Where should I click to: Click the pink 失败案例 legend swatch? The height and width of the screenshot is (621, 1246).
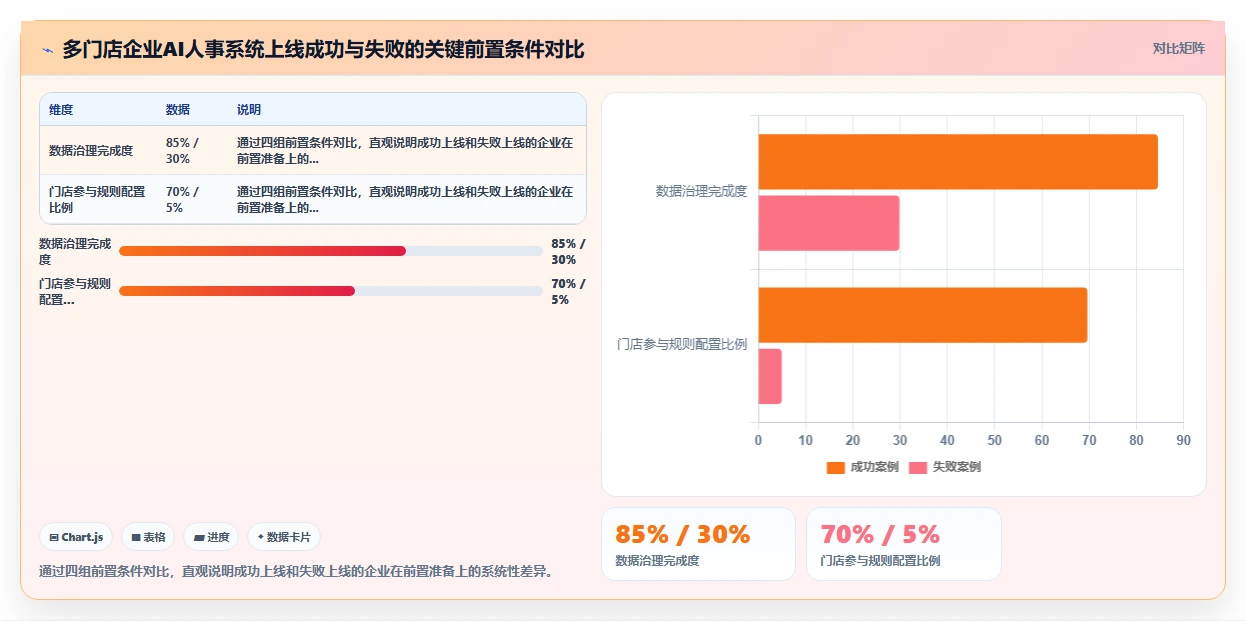click(918, 467)
